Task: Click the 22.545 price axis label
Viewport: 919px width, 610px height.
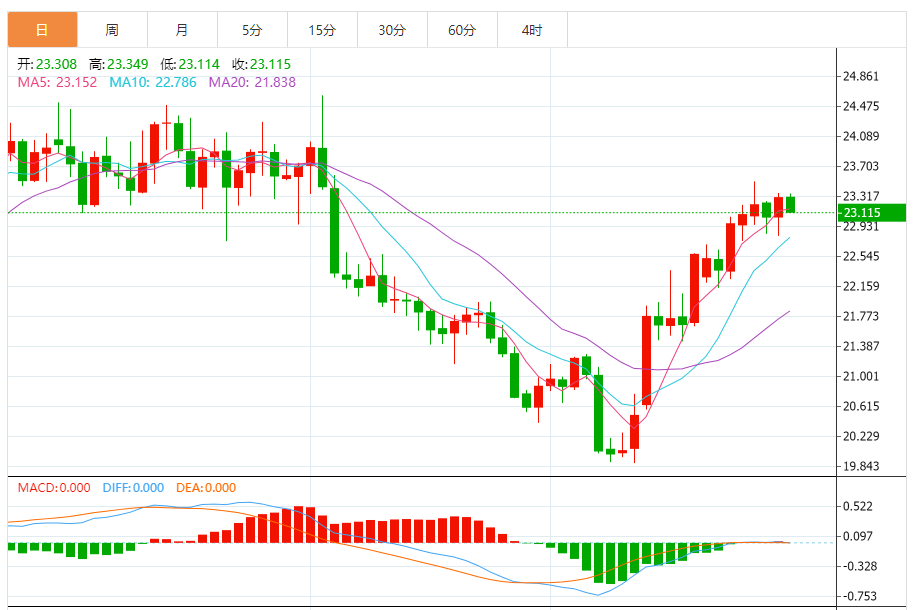Action: pos(861,256)
